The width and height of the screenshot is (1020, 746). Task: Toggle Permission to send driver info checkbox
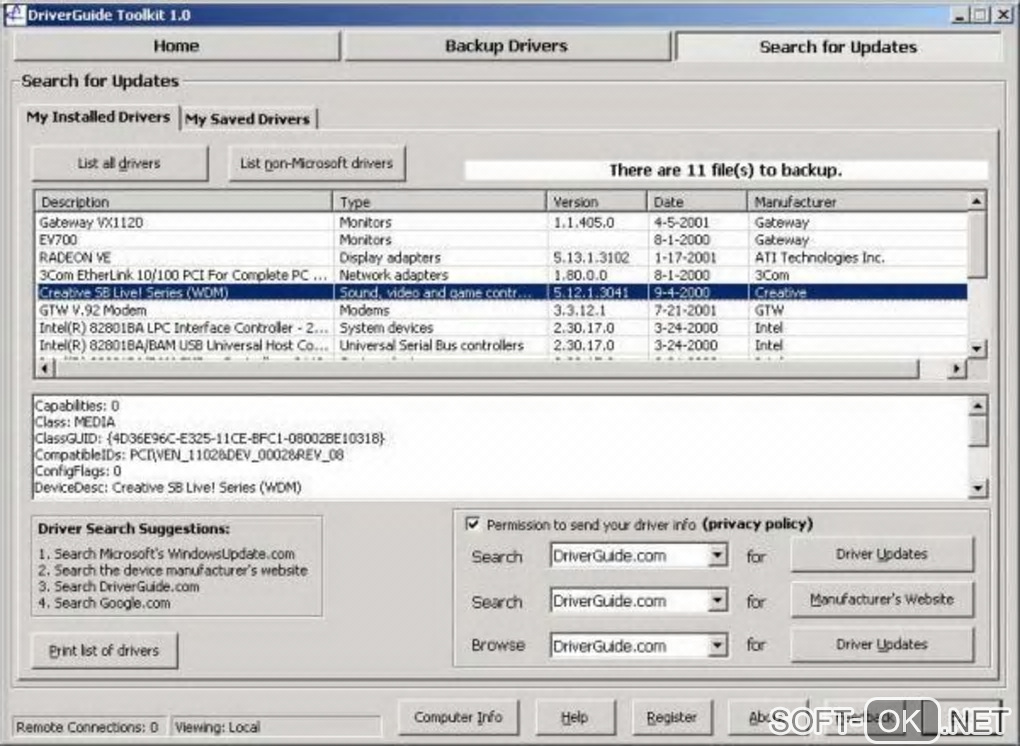pos(473,524)
